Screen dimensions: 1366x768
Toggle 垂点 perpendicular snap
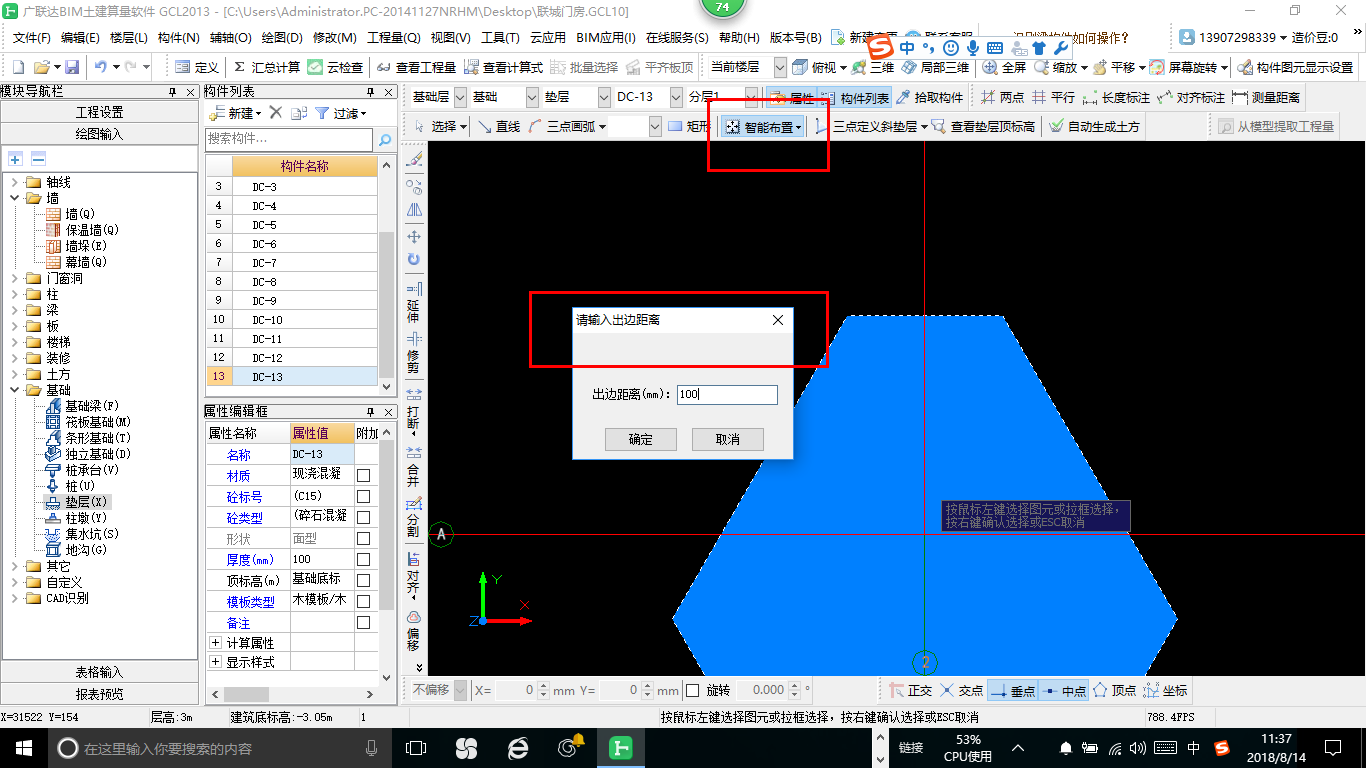coord(1012,690)
